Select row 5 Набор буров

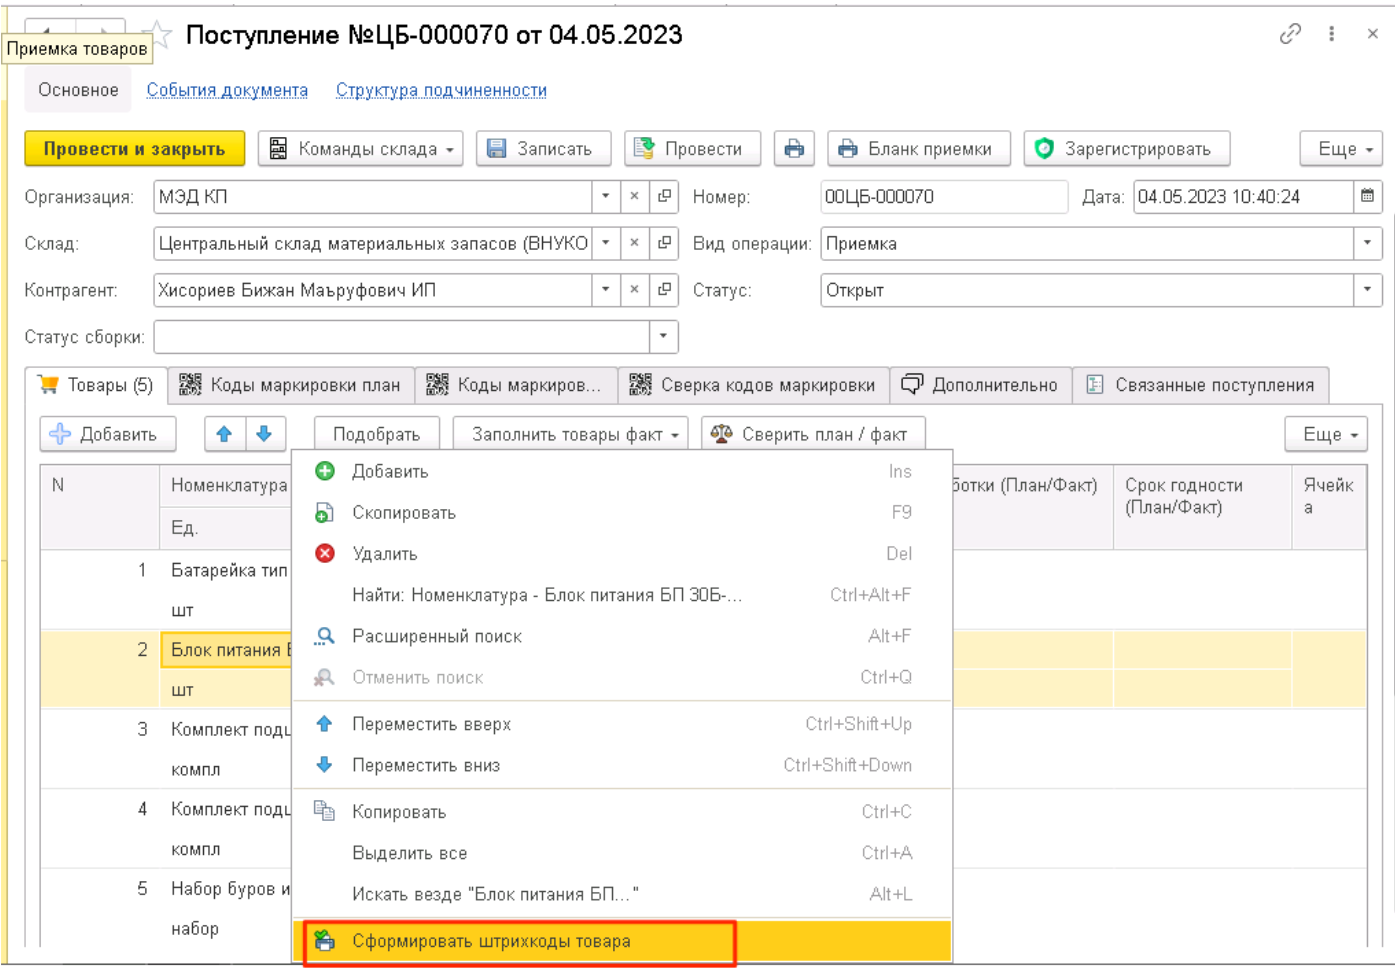(x=166, y=908)
